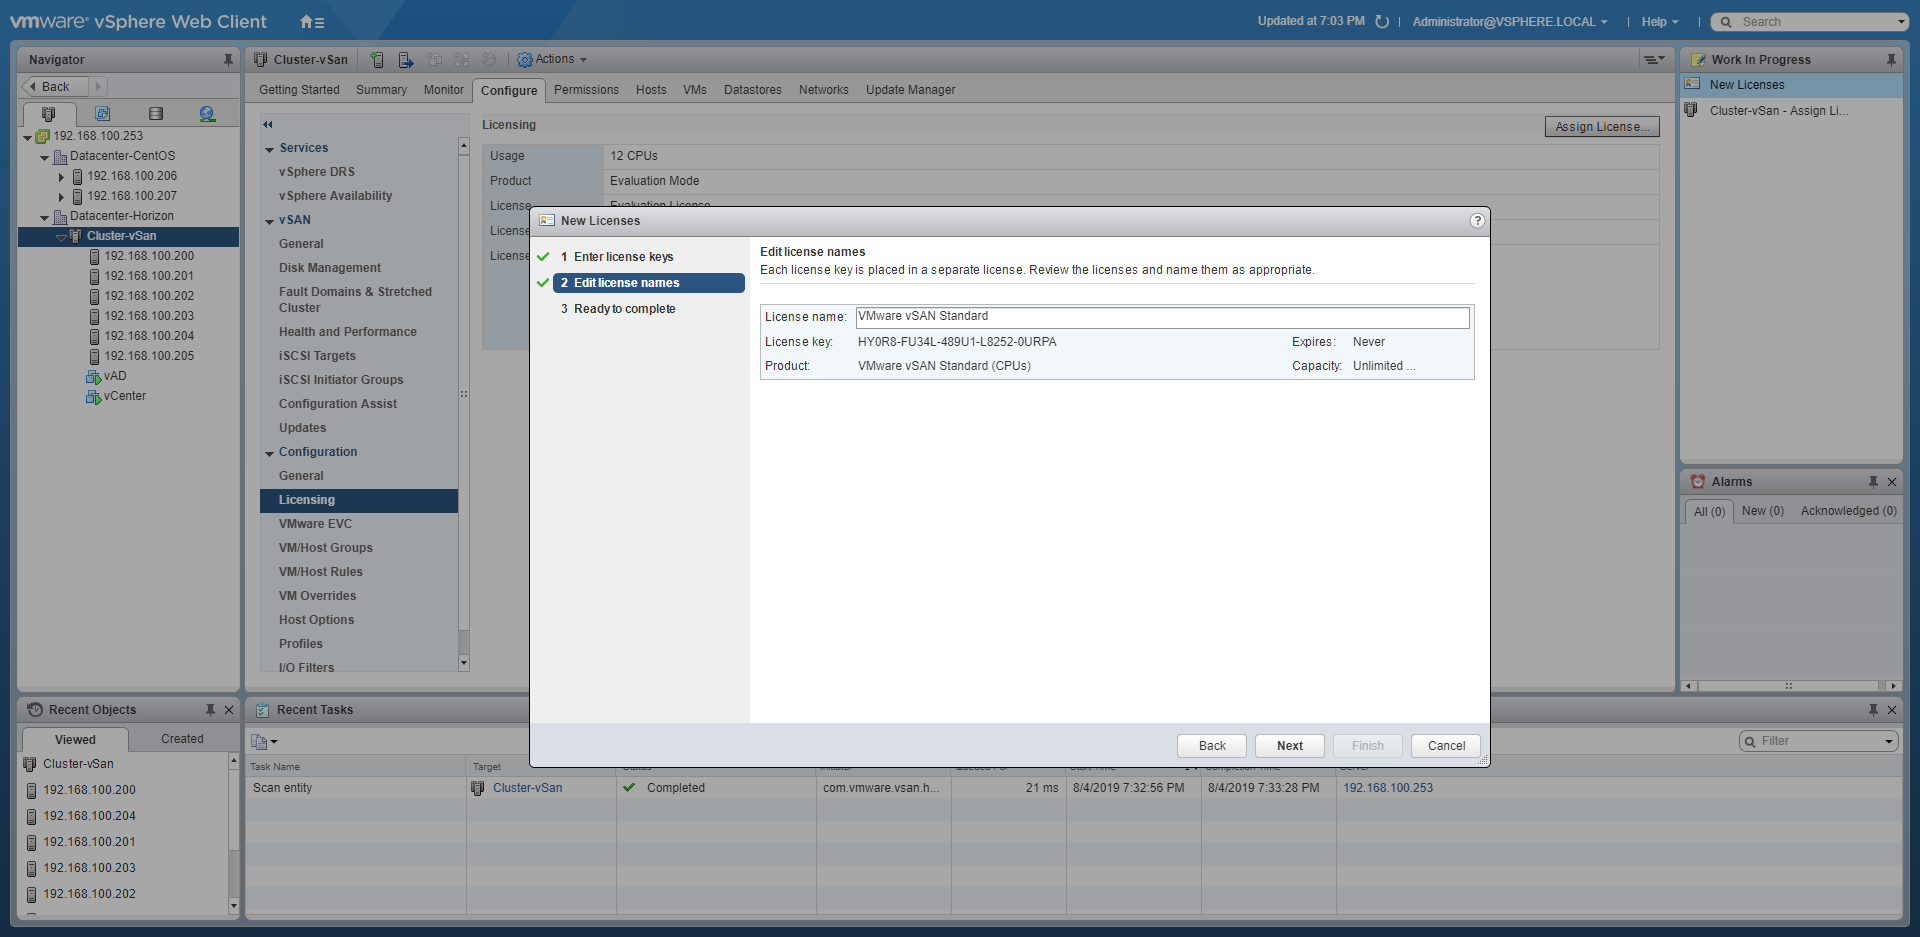This screenshot has height=937, width=1920.
Task: Switch to Networking view icon in Navigator
Action: pos(207,114)
